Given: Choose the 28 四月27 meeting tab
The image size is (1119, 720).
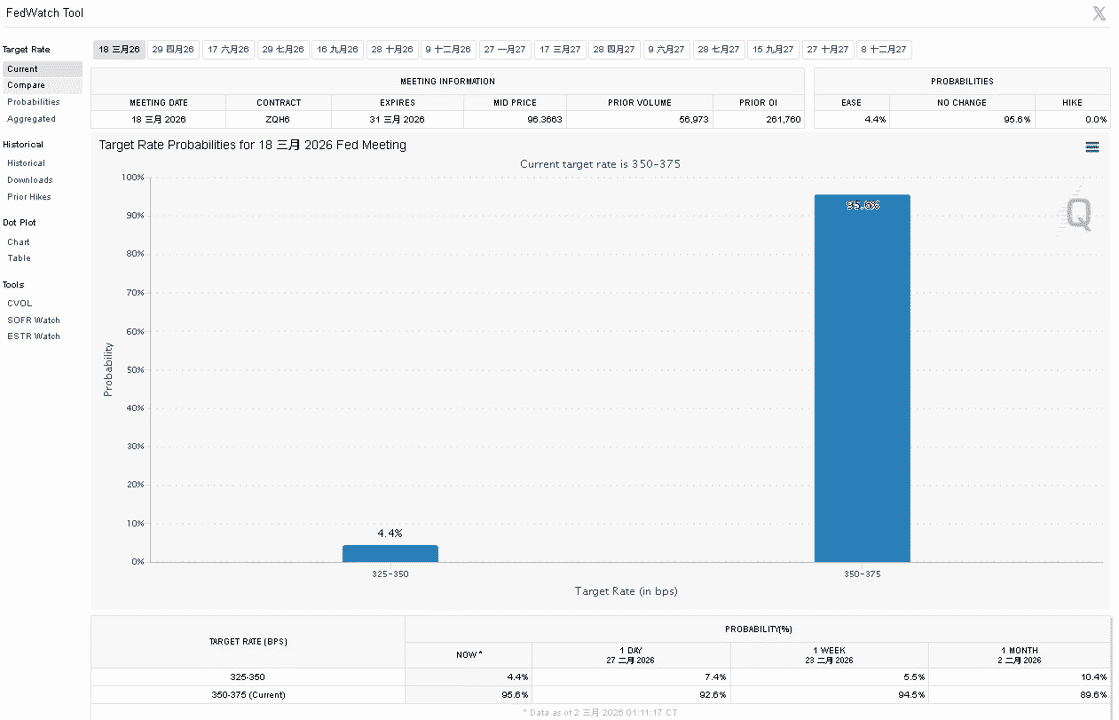Looking at the screenshot, I should click(x=614, y=49).
